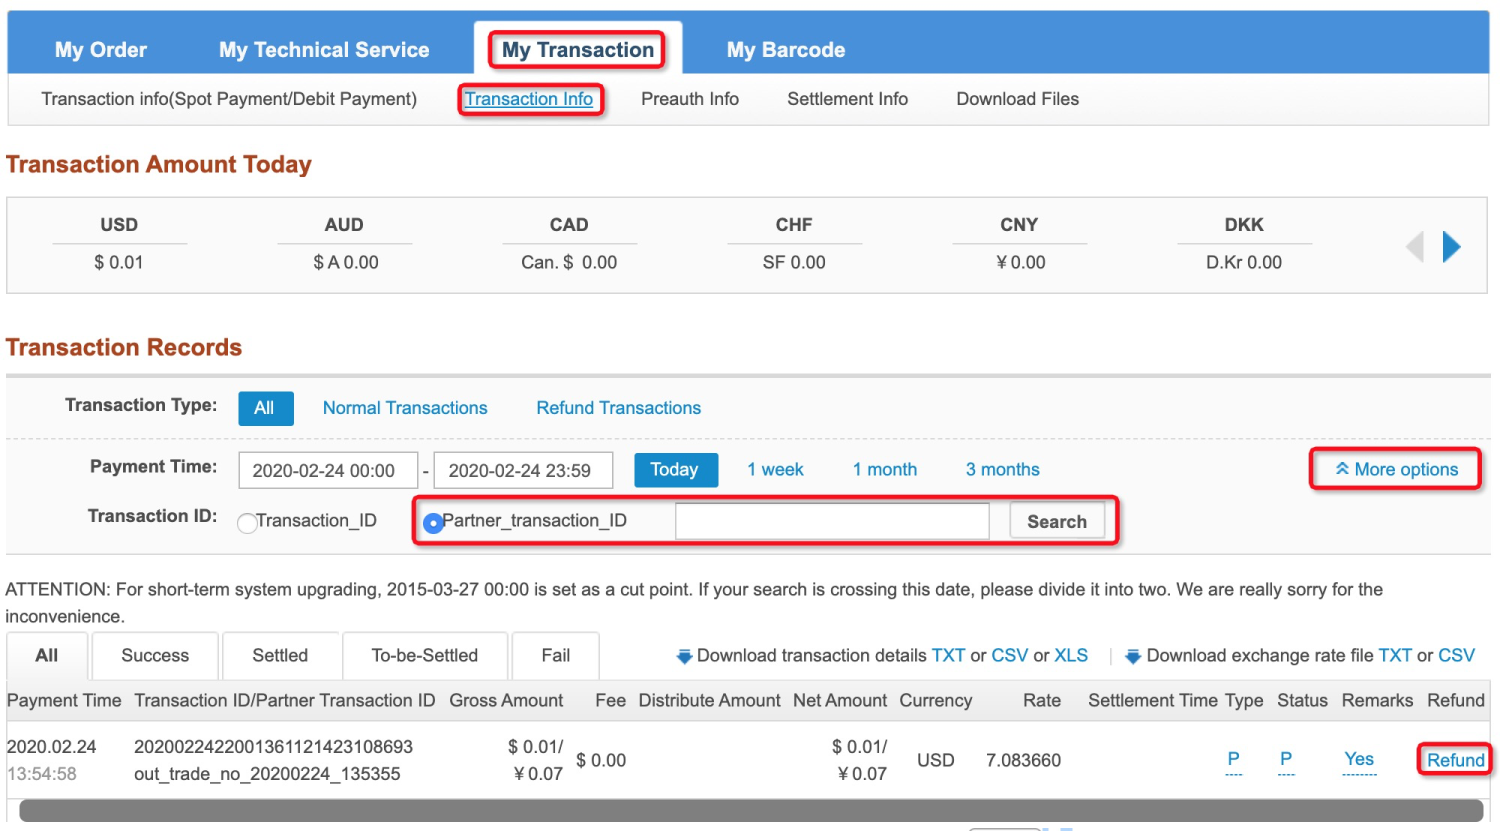Choose the 1 month time range

[x=884, y=470]
